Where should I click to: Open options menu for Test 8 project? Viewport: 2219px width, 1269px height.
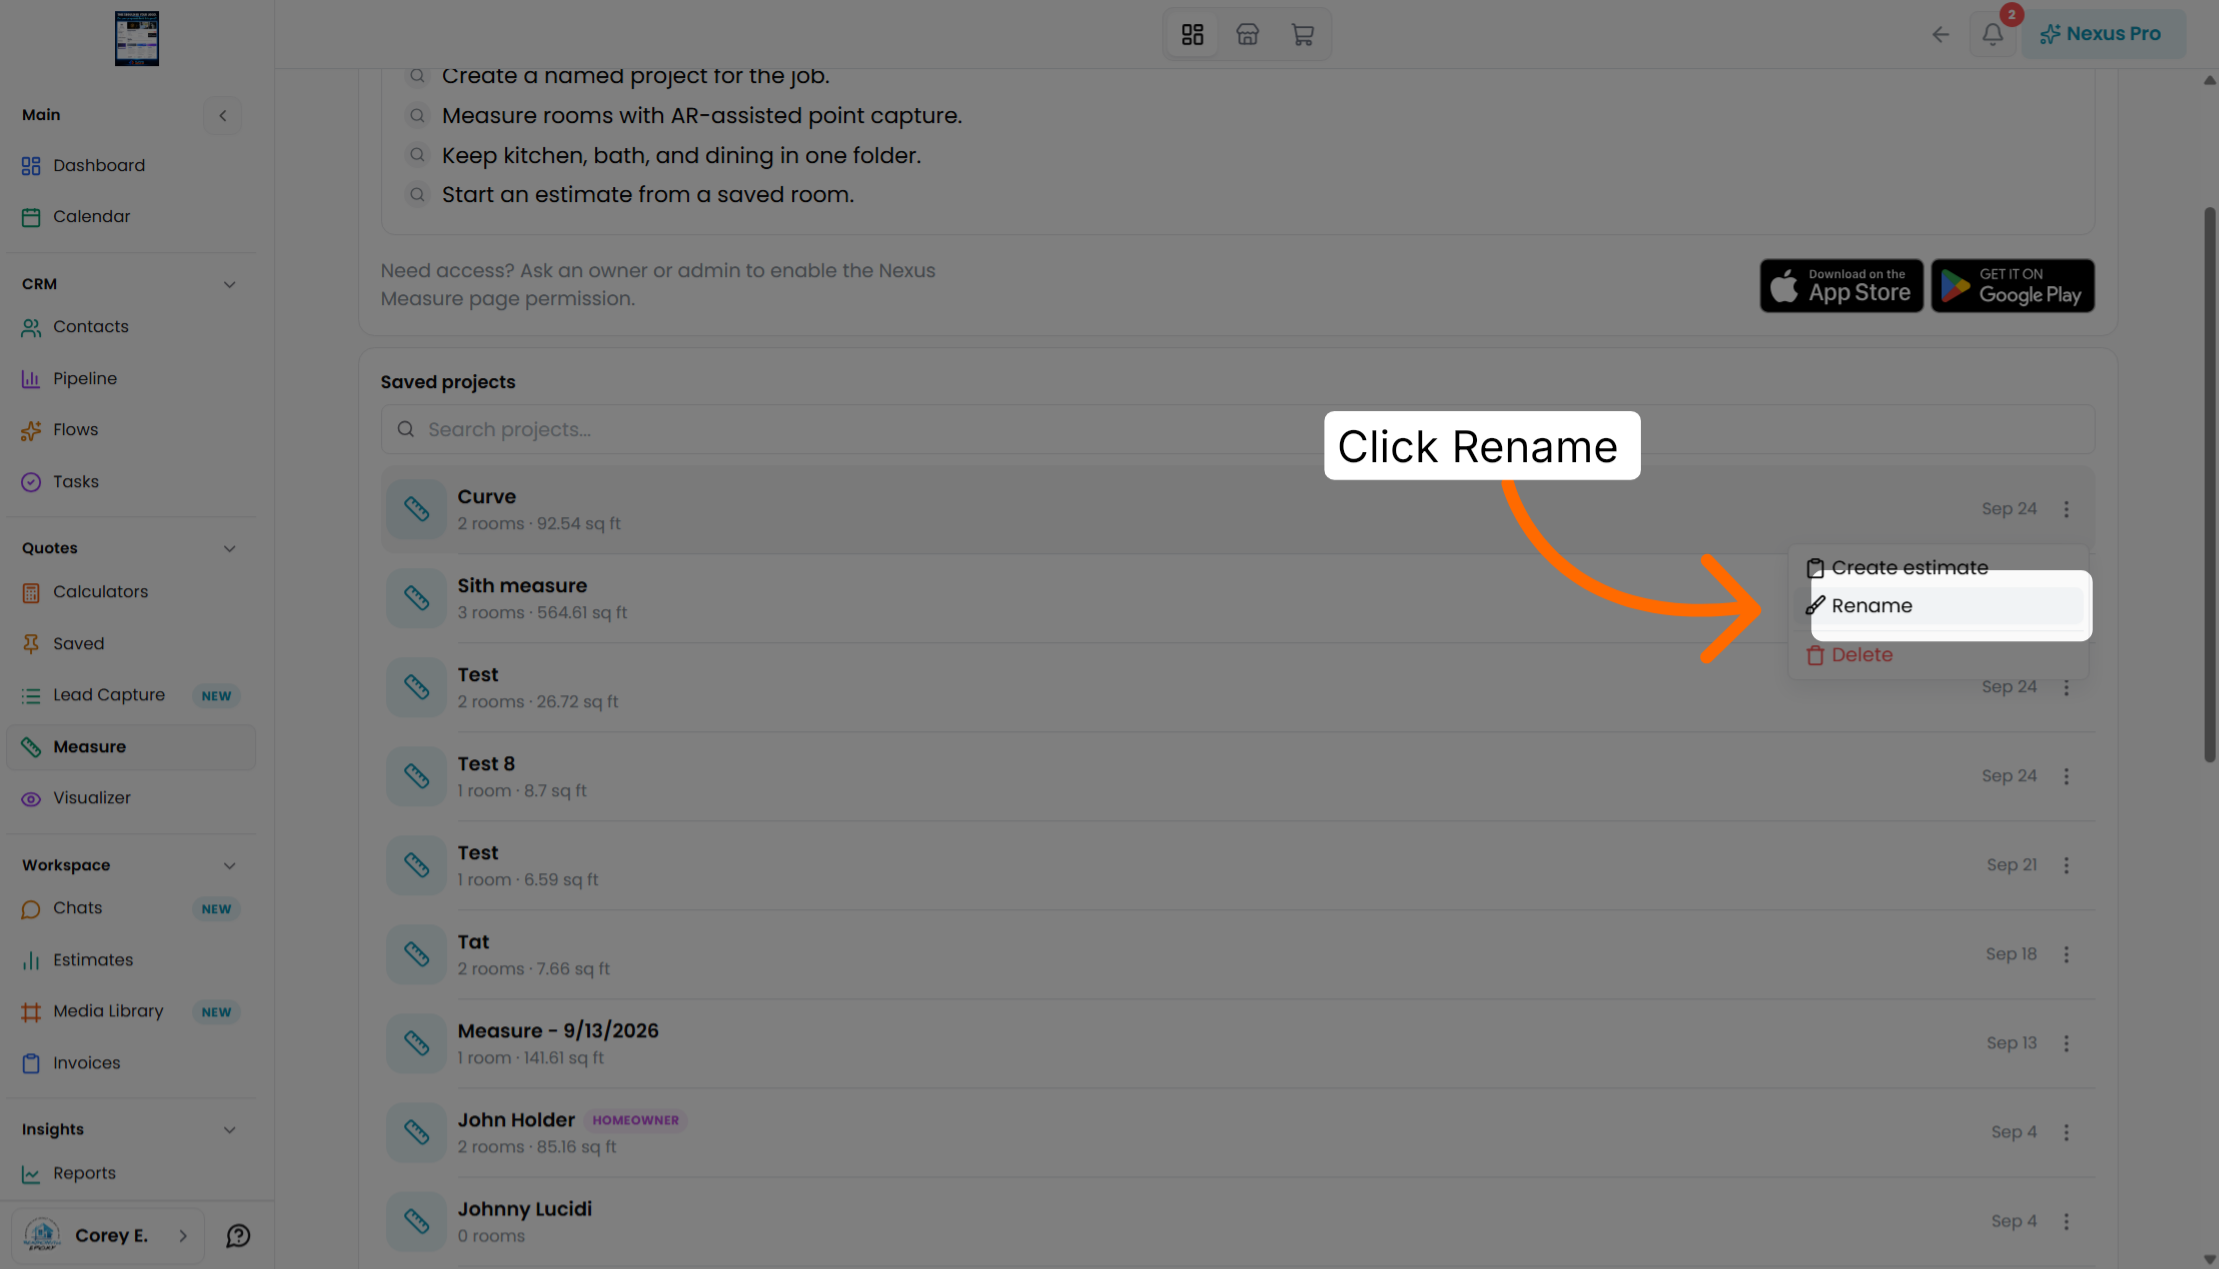(2066, 776)
